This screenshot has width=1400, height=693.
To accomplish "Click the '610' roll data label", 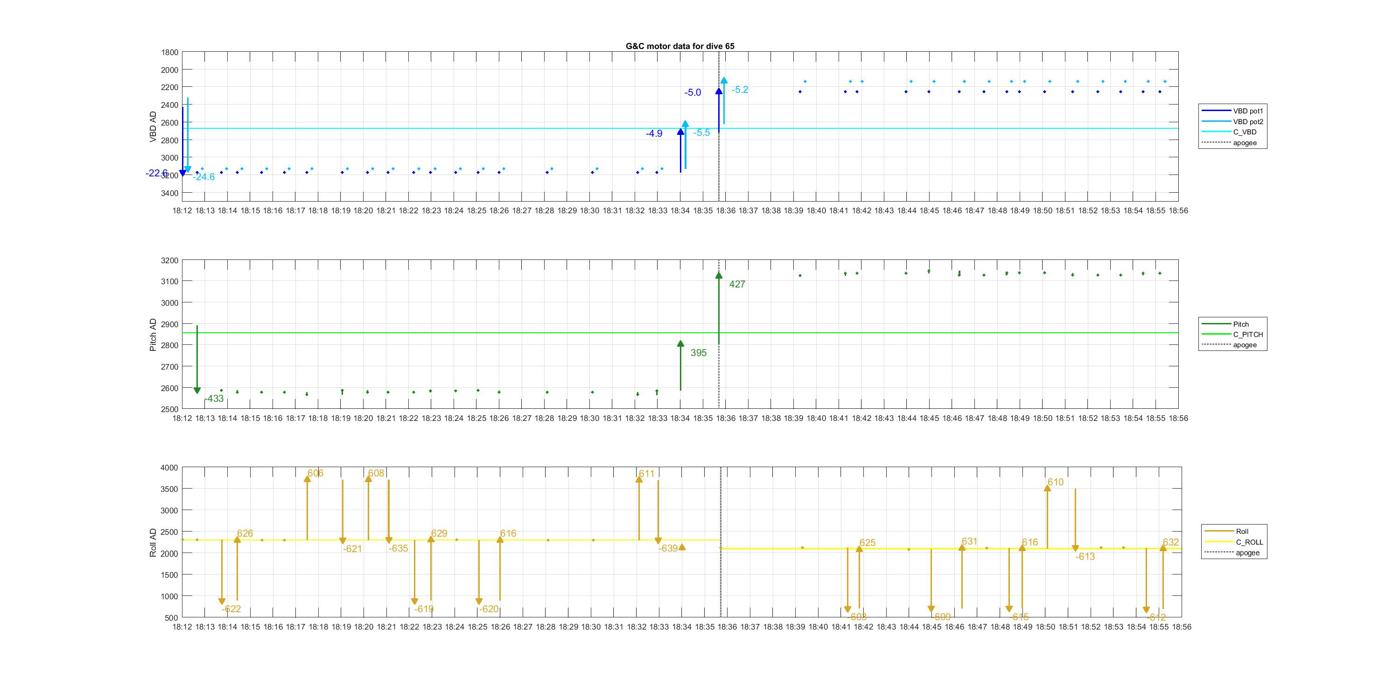I will 1056,483.
